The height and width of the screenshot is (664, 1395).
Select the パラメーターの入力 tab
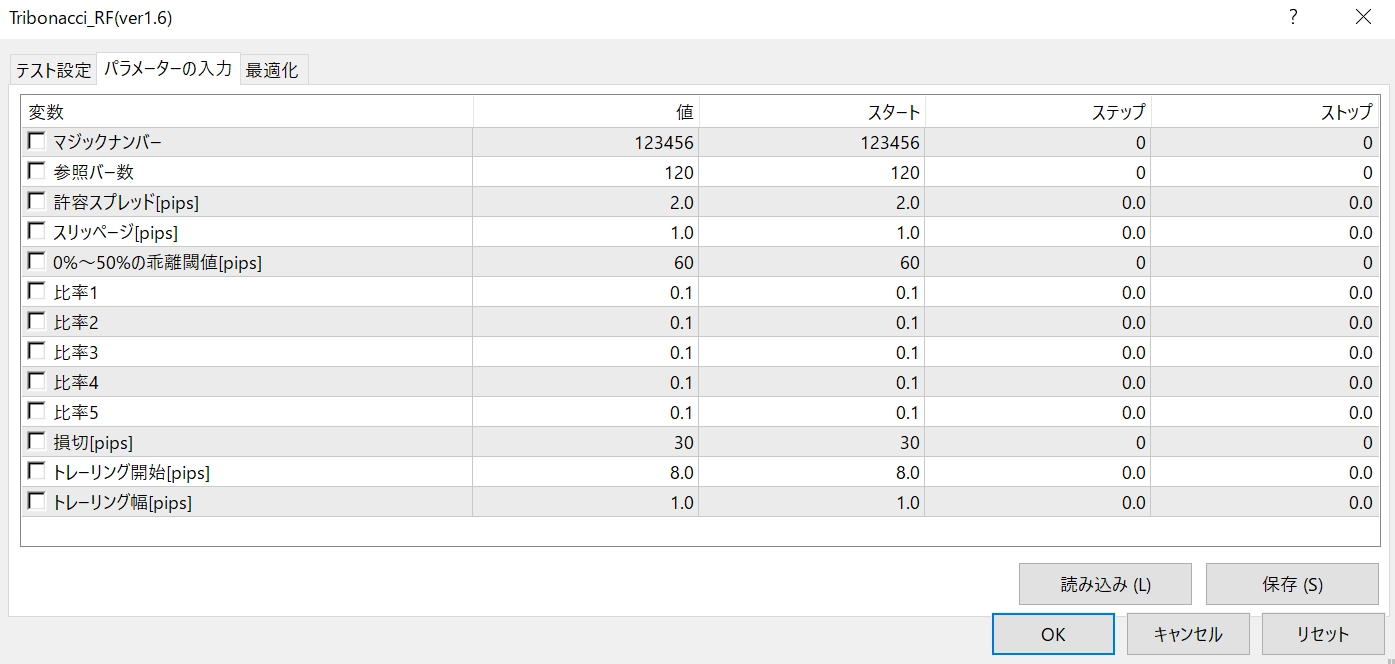[168, 69]
